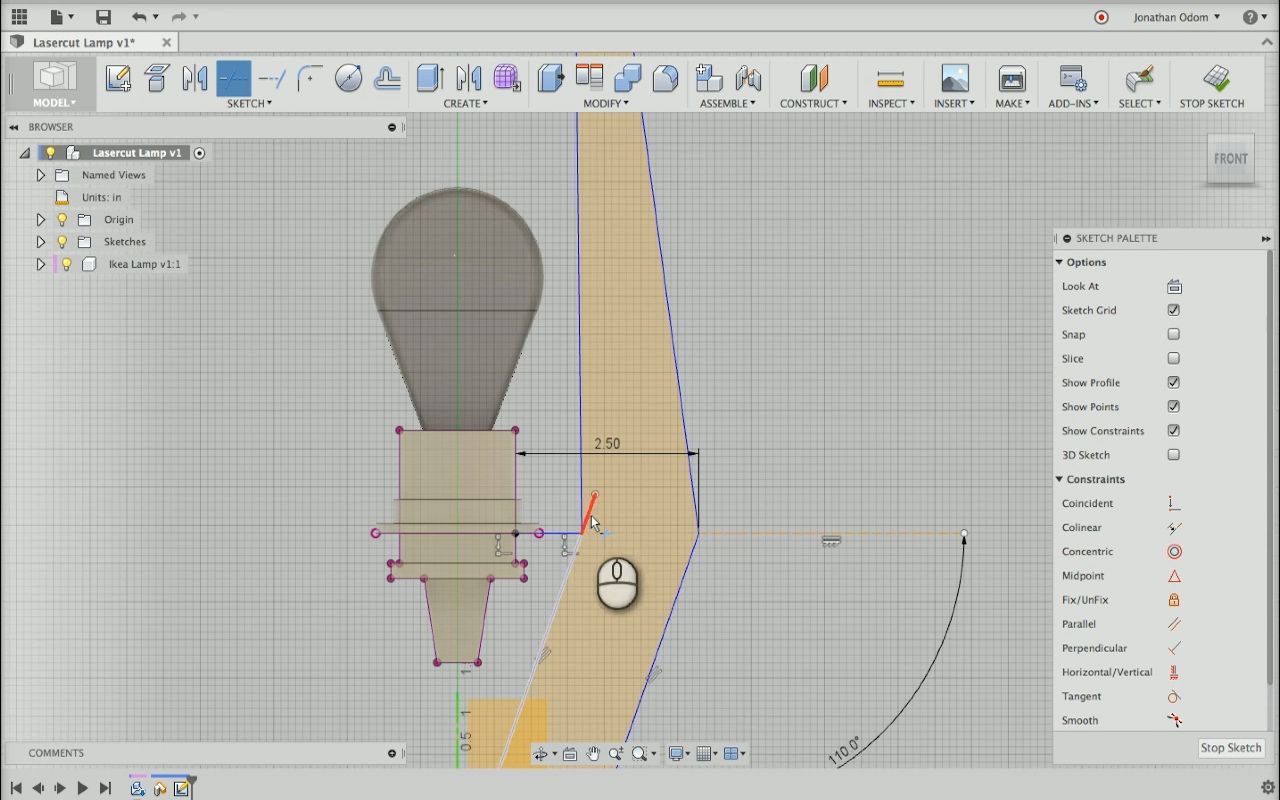Viewport: 1280px width, 800px height.
Task: Click the FRONT face of view cube
Action: pos(1230,159)
